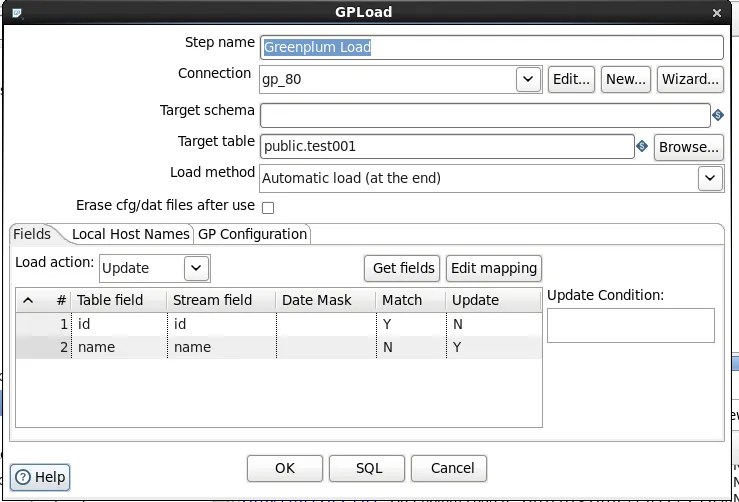This screenshot has width=739, height=502.
Task: Click Update cell 'N' in id row
Action: pos(494,324)
